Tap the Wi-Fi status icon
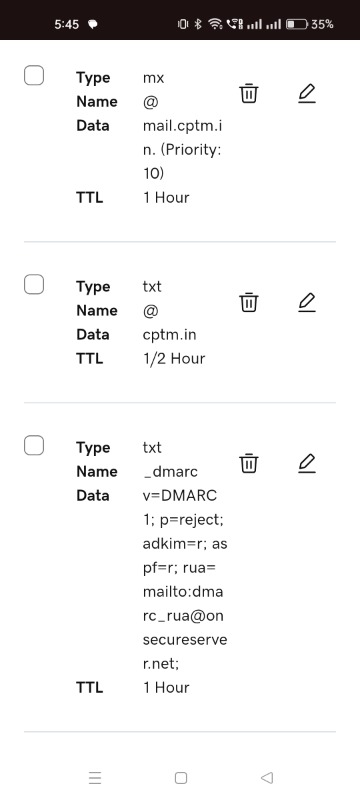The image size is (360, 800). (x=216, y=24)
